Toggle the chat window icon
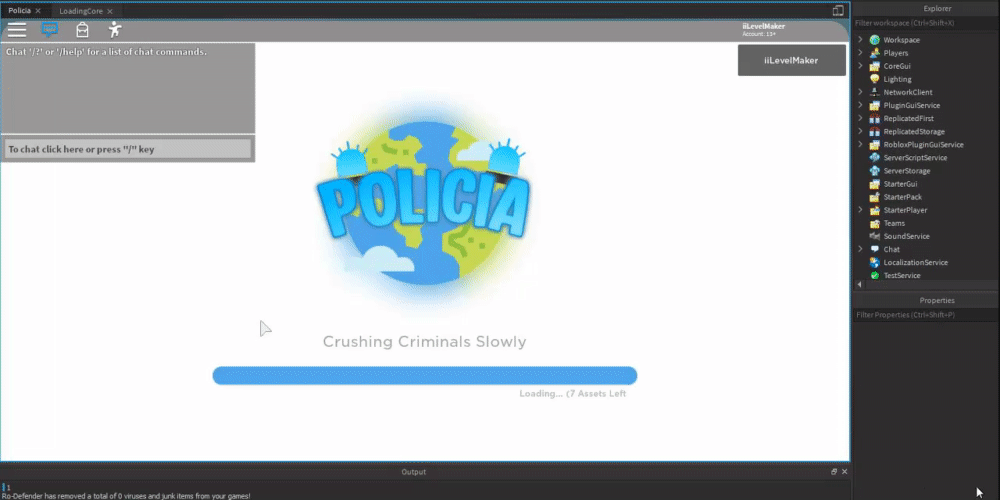Screen dimensions: 1000x500 pyautogui.click(x=50, y=29)
